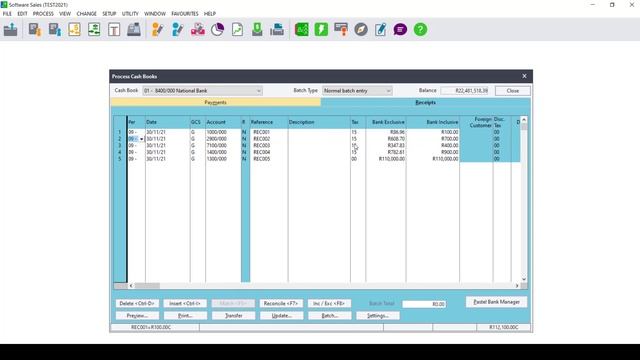
Task: Click the Balance amount field
Action: point(464,91)
